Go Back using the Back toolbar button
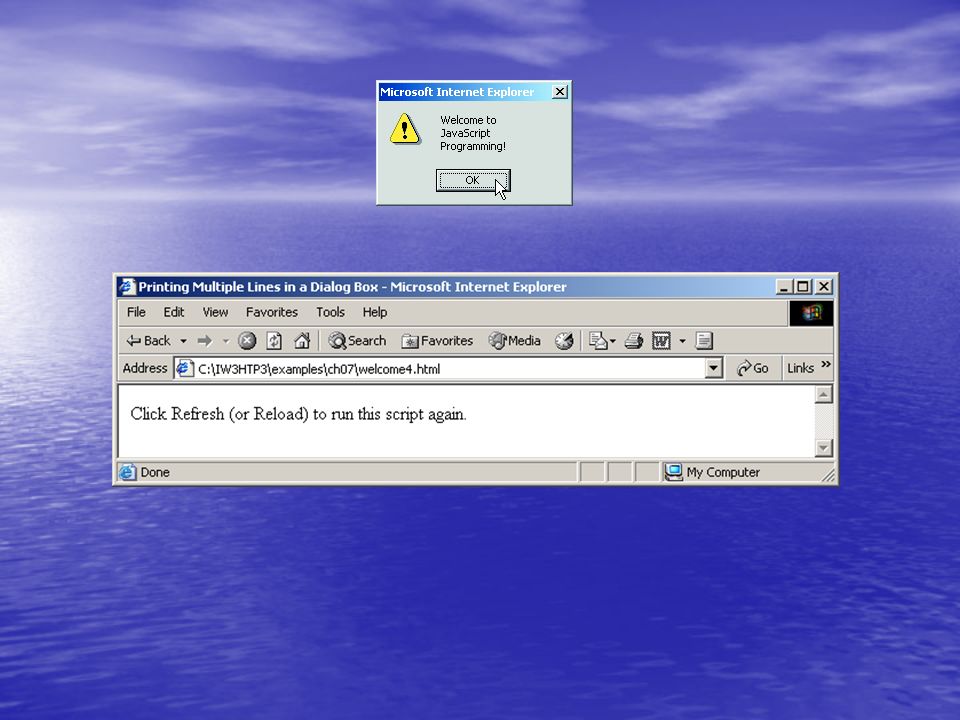Image resolution: width=960 pixels, height=720 pixels. [149, 340]
